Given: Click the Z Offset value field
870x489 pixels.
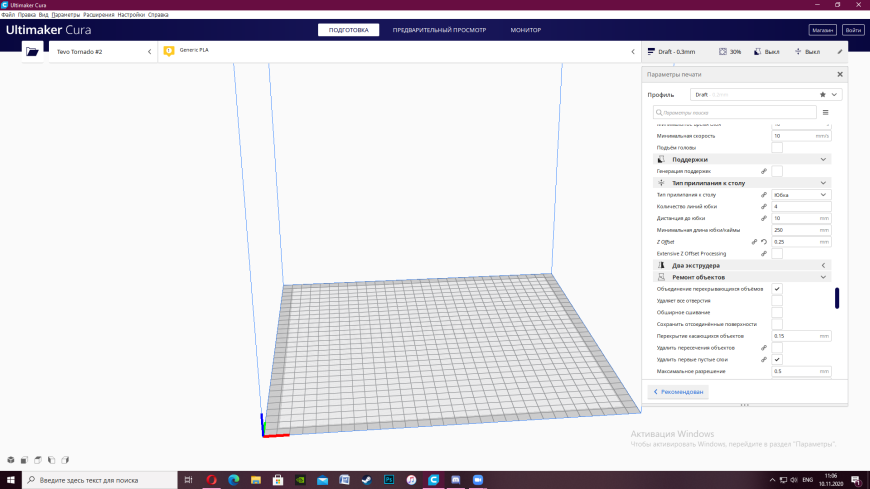Looking at the screenshot, I should (x=801, y=242).
